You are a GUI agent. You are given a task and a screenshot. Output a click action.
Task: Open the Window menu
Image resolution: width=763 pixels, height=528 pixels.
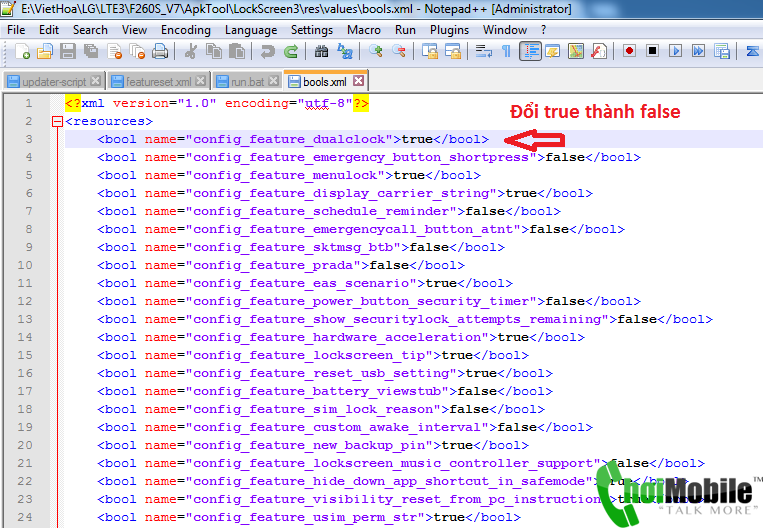tap(505, 30)
